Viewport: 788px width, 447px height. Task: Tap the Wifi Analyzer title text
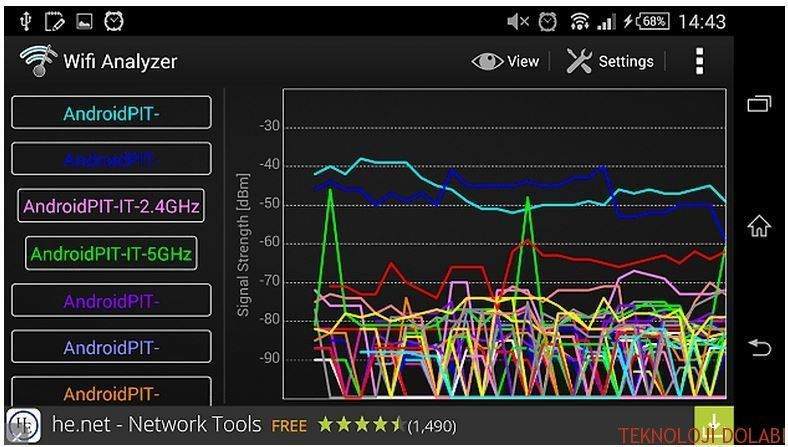tap(120, 61)
